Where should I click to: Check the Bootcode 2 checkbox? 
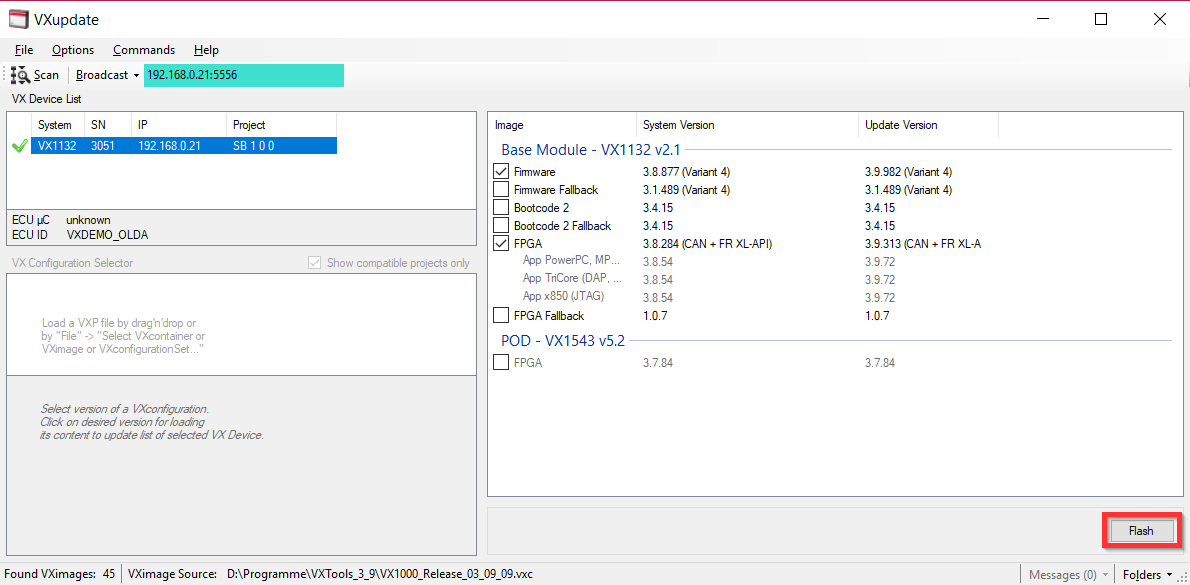tap(502, 208)
